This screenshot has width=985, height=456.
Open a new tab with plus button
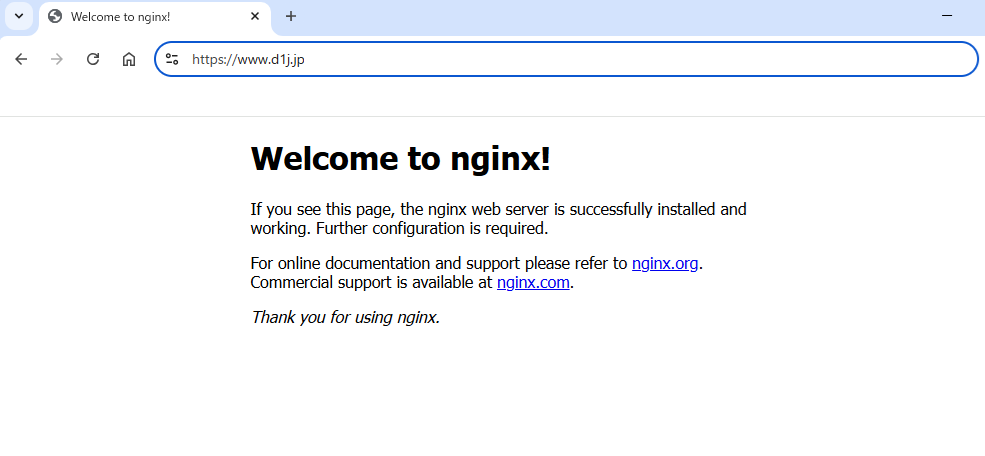[x=291, y=16]
